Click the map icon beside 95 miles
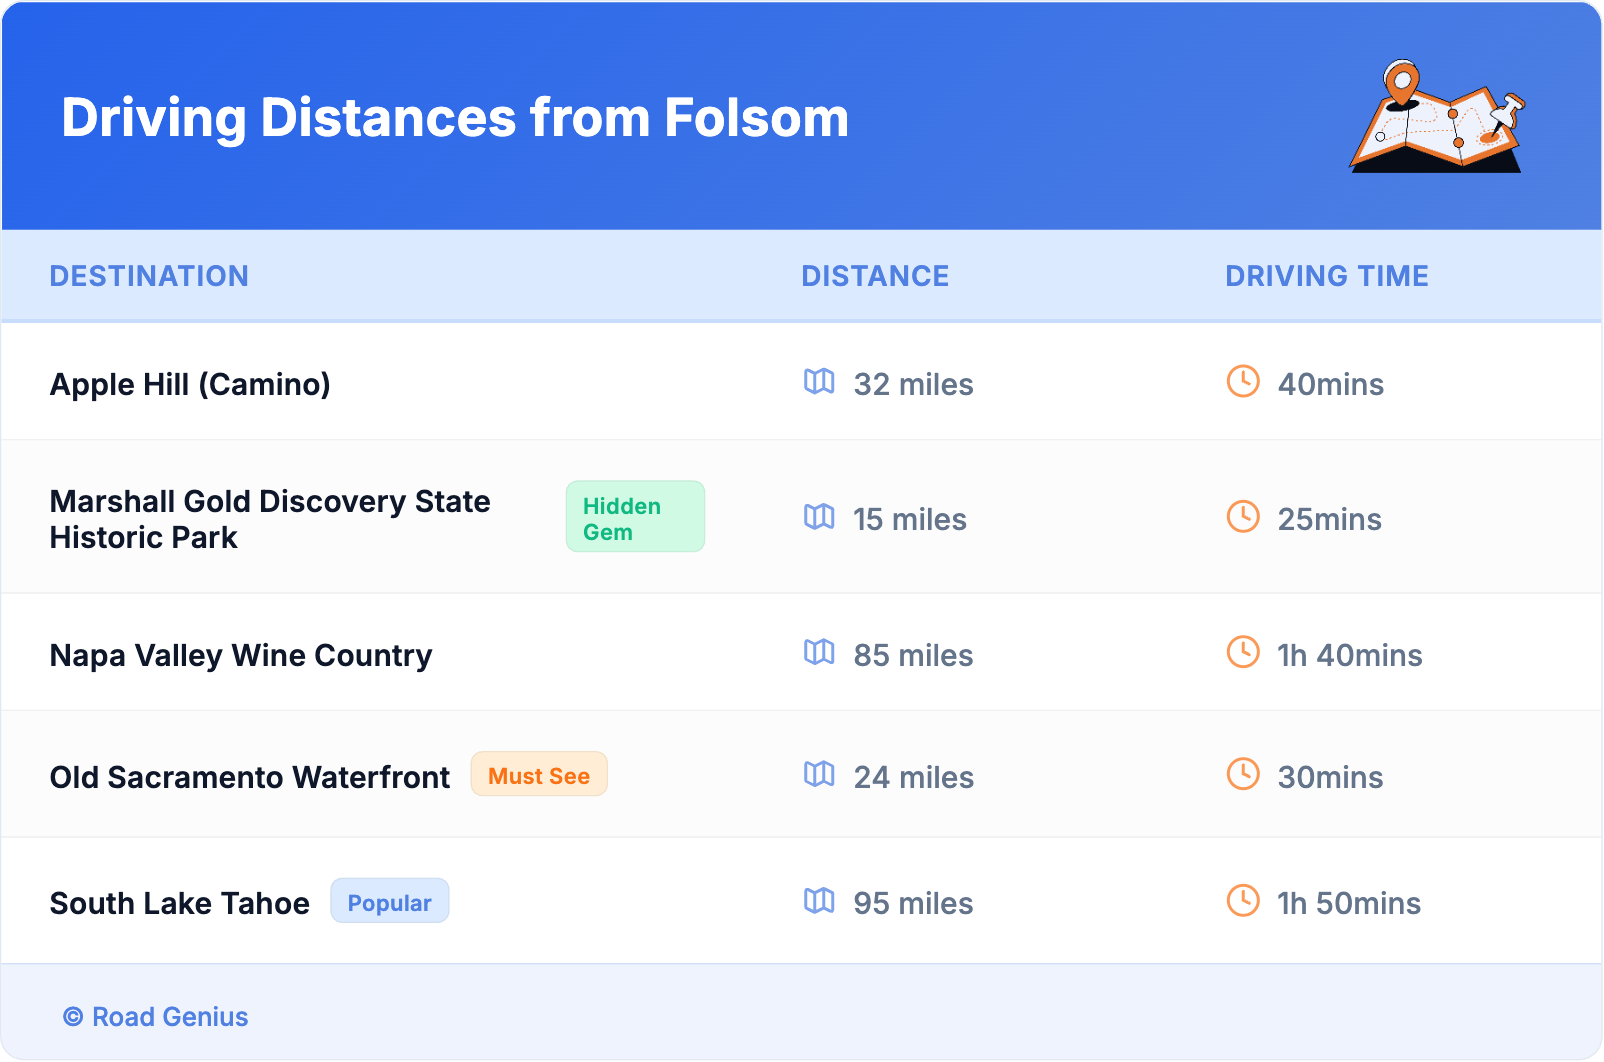Image resolution: width=1604 pixels, height=1062 pixels. (x=819, y=901)
